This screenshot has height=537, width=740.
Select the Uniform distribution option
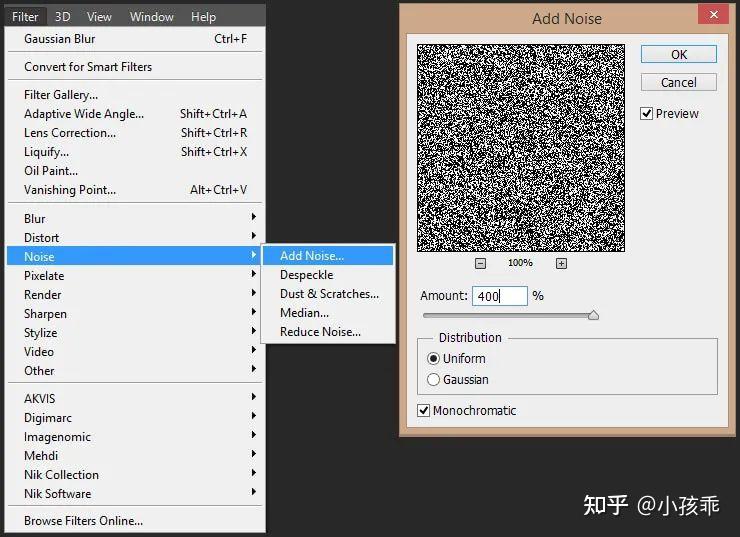point(433,359)
